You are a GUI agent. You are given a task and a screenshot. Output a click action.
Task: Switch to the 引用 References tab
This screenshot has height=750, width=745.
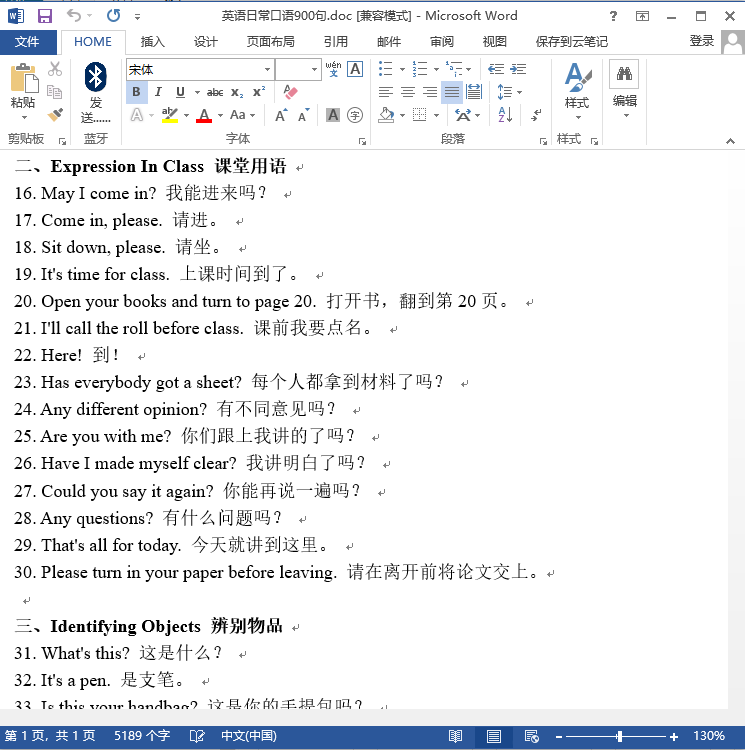point(336,42)
